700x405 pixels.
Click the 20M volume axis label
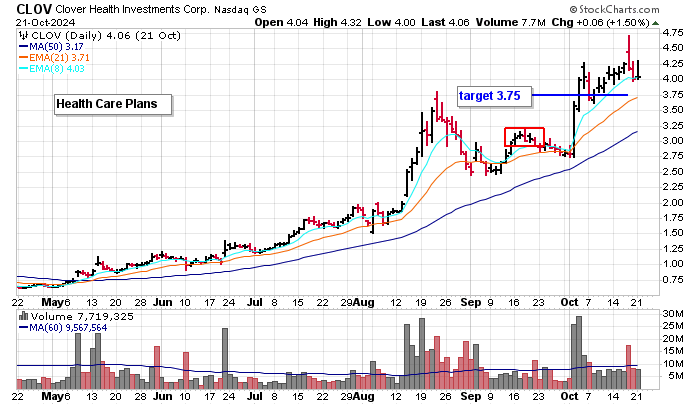673,339
